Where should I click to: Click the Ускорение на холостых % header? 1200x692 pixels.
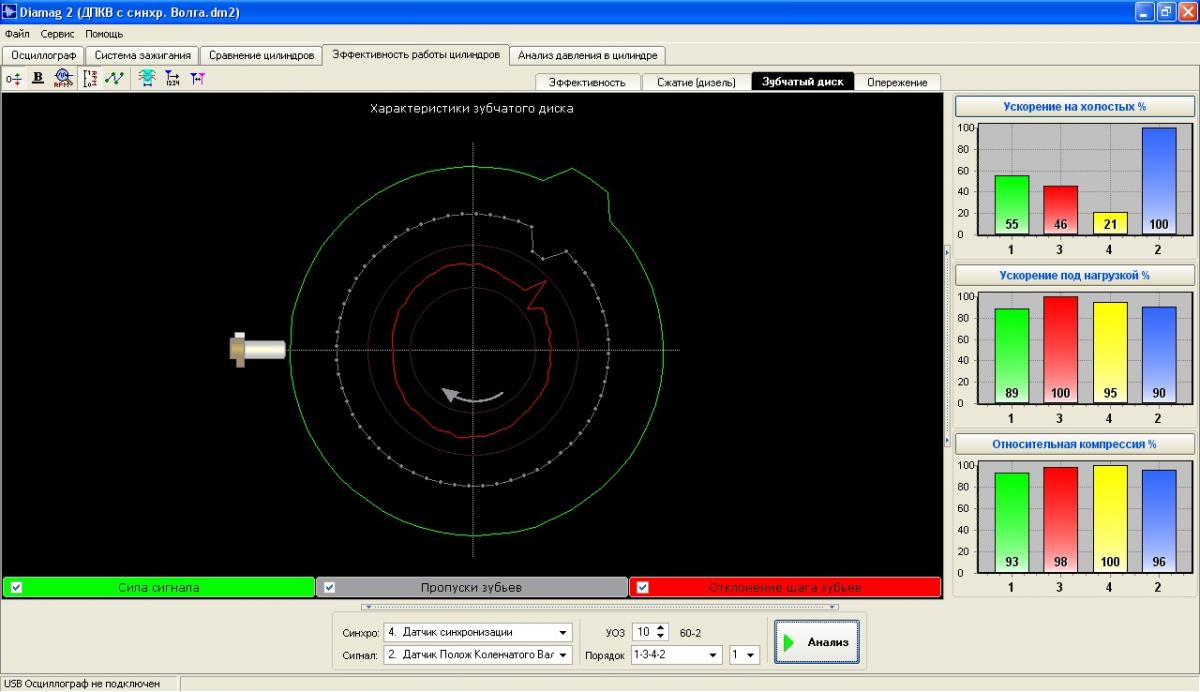[1075, 106]
